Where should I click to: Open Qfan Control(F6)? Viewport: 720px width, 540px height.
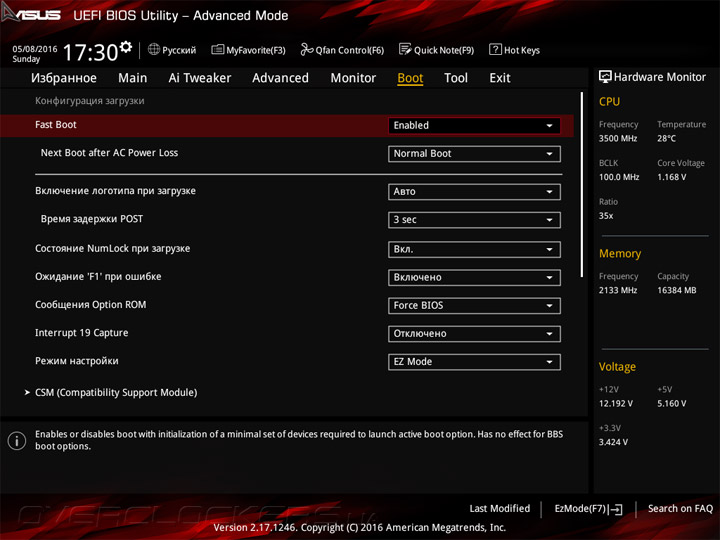(x=342, y=50)
